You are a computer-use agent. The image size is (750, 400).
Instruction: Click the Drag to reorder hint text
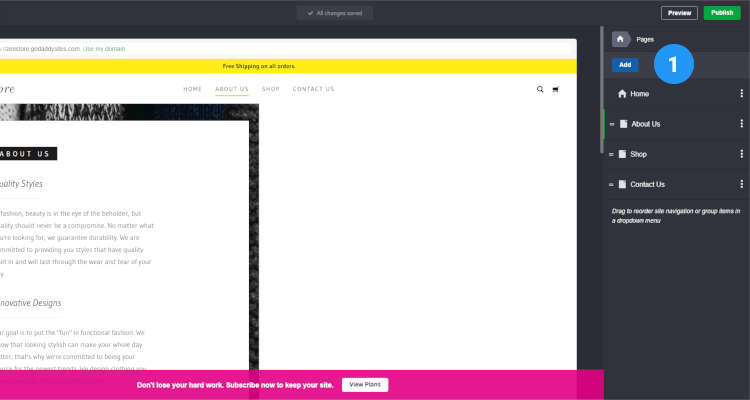pyautogui.click(x=676, y=216)
